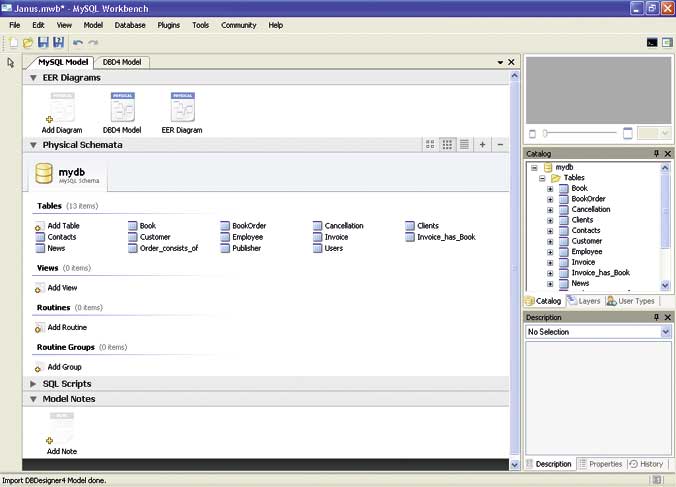Click Add Group
Image resolution: width=676 pixels, height=487 pixels.
pos(58,367)
